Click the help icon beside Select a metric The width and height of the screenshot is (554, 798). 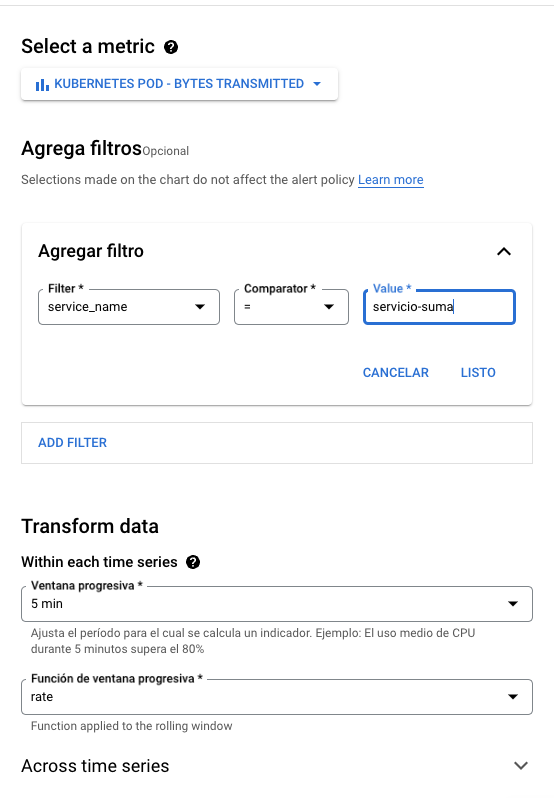[x=171, y=47]
